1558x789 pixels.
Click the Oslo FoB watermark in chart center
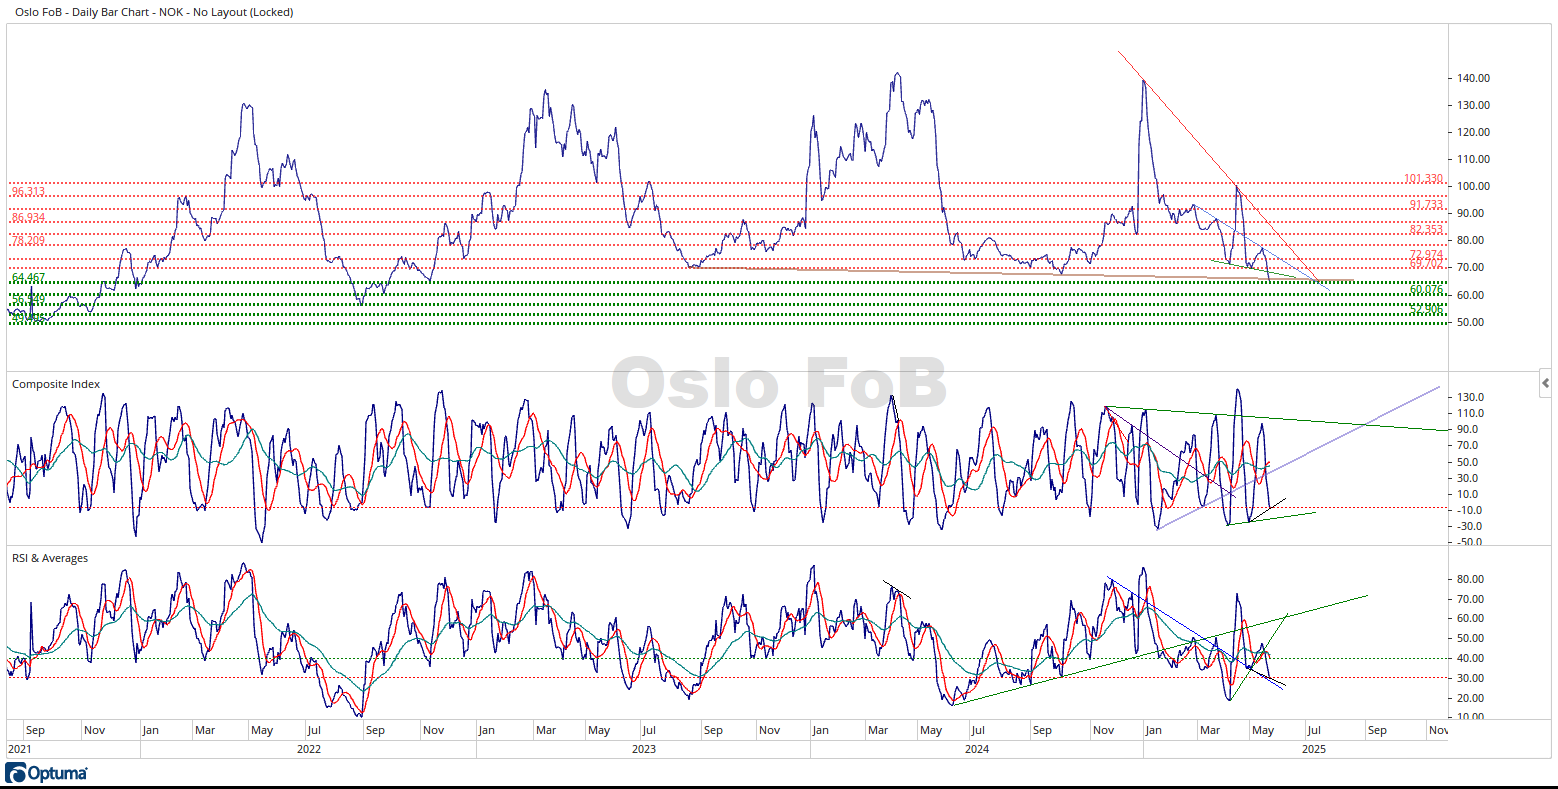pos(778,384)
